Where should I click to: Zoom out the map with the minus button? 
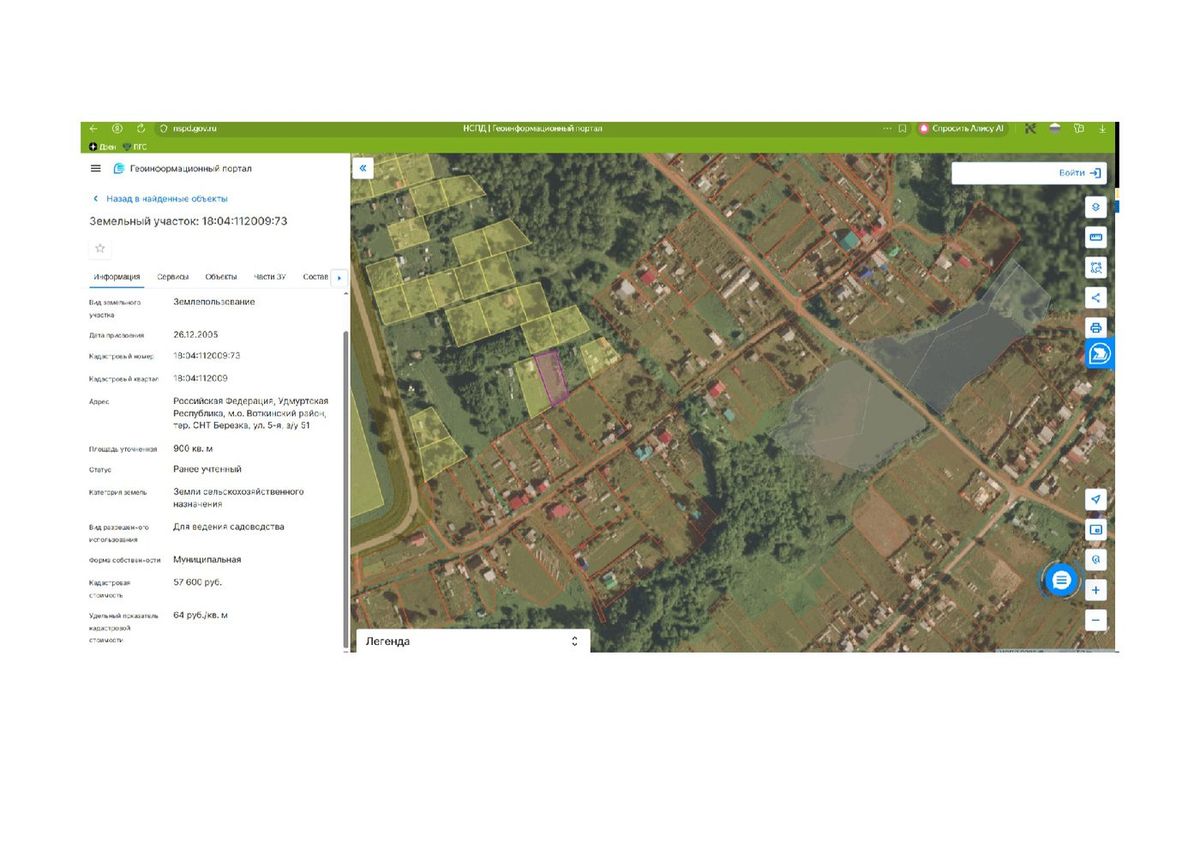(x=1096, y=620)
